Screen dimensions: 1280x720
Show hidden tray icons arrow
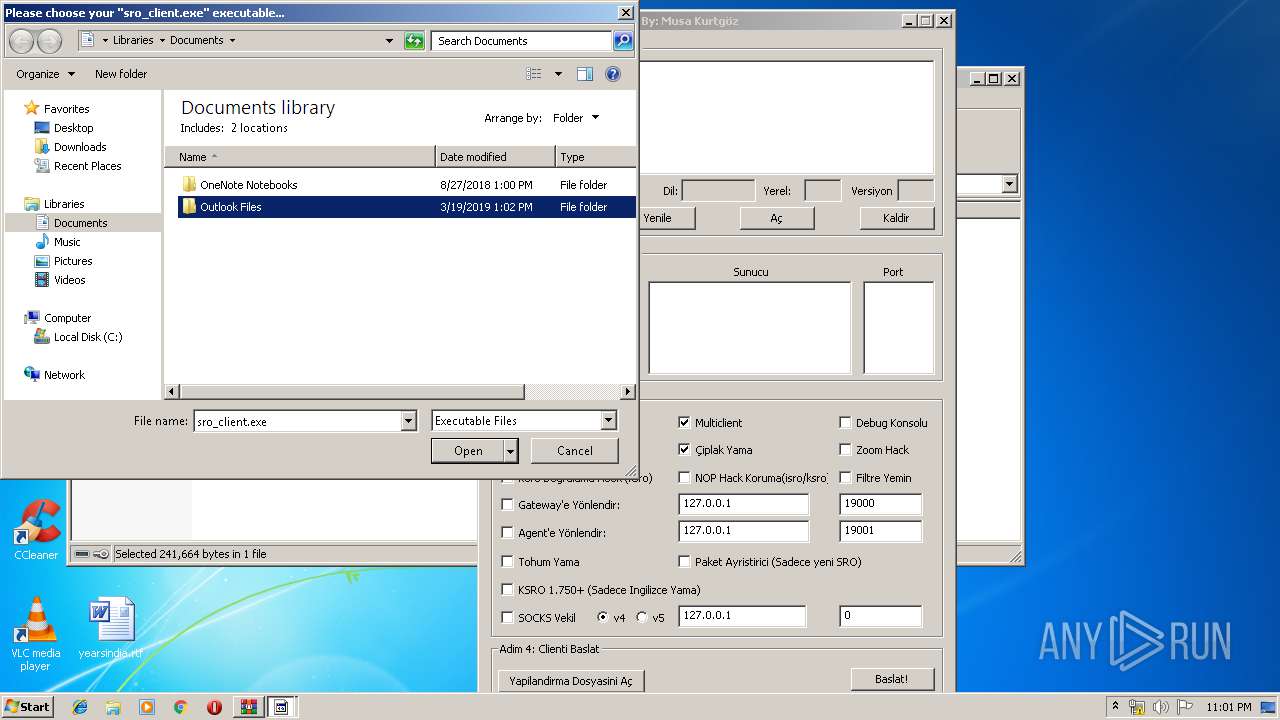click(x=1116, y=707)
